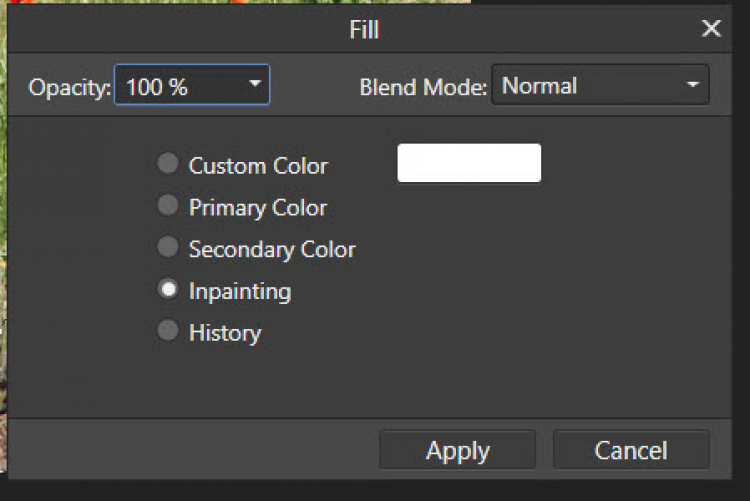The width and height of the screenshot is (750, 501).
Task: Click the Apply button
Action: 458,450
